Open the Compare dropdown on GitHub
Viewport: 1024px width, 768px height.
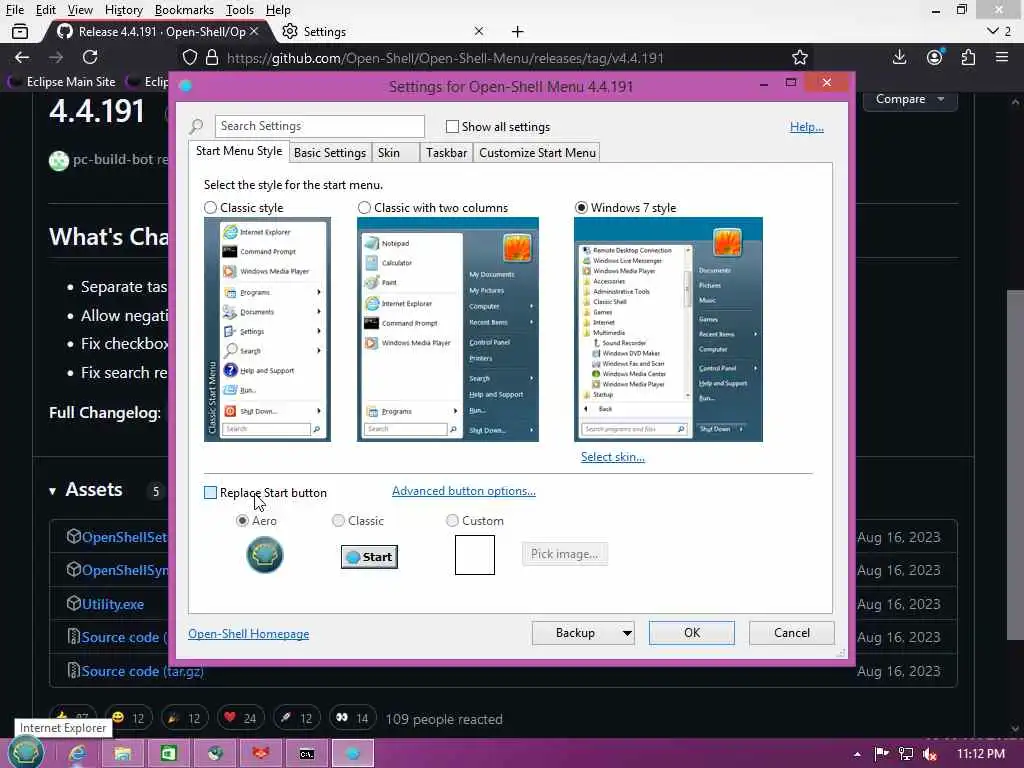pyautogui.click(x=910, y=99)
